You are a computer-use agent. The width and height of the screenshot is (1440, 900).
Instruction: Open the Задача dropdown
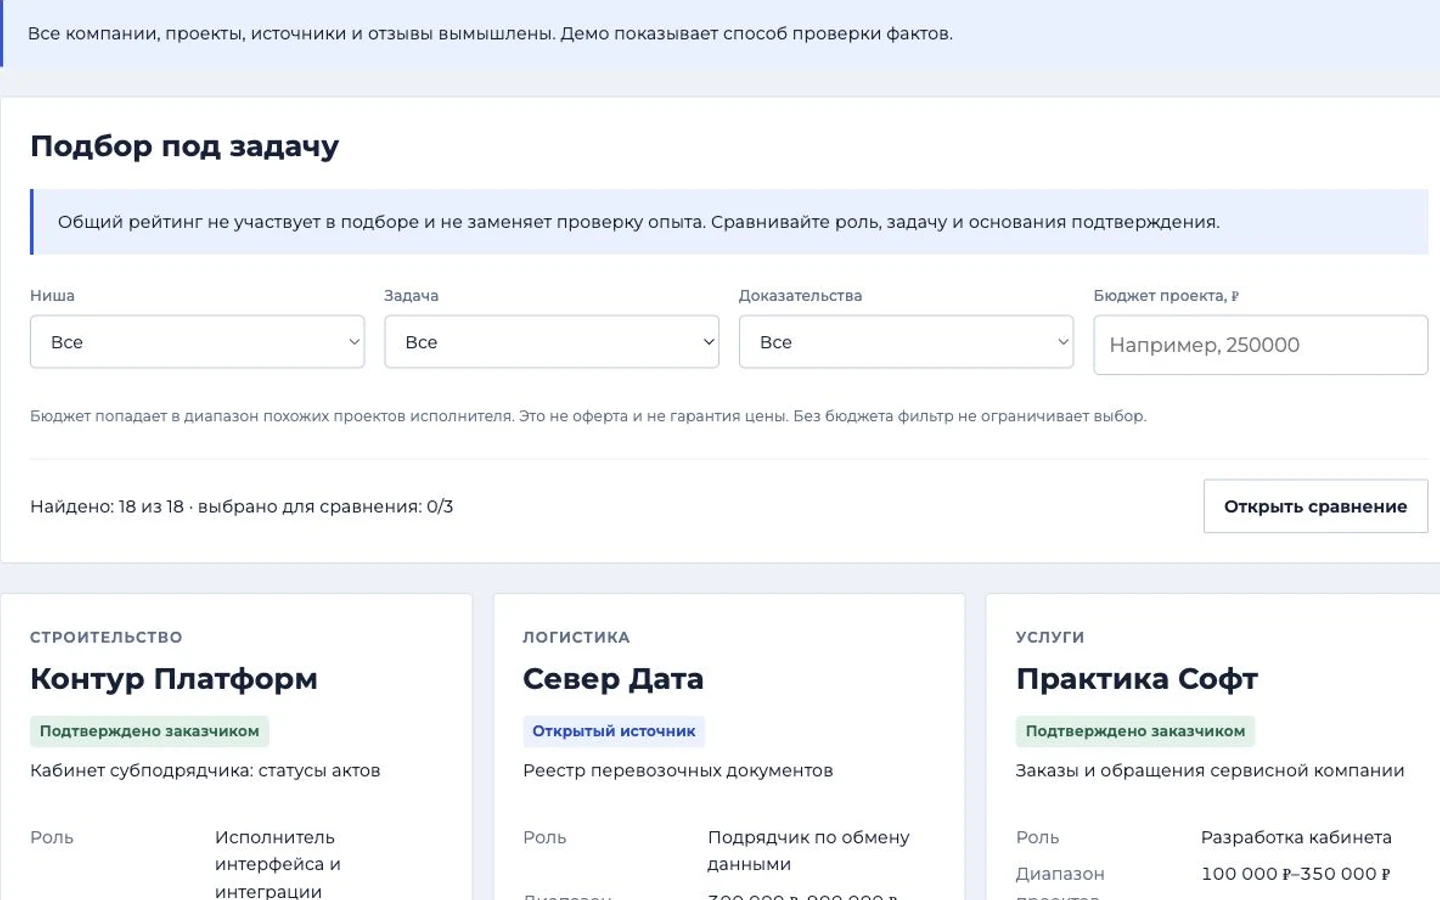pos(552,342)
